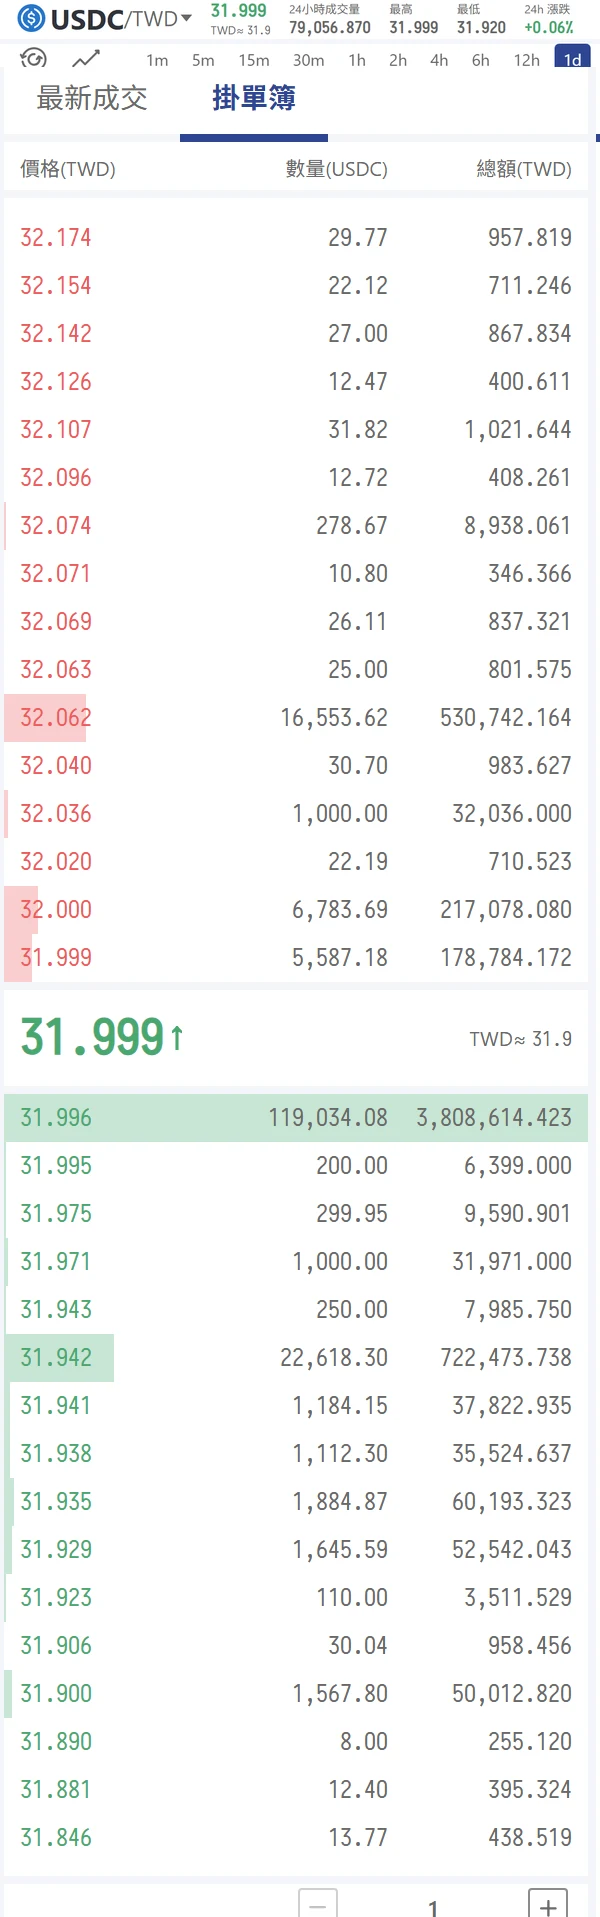Click the chart refresh/reset icon
The width and height of the screenshot is (600, 1917).
coord(33,58)
